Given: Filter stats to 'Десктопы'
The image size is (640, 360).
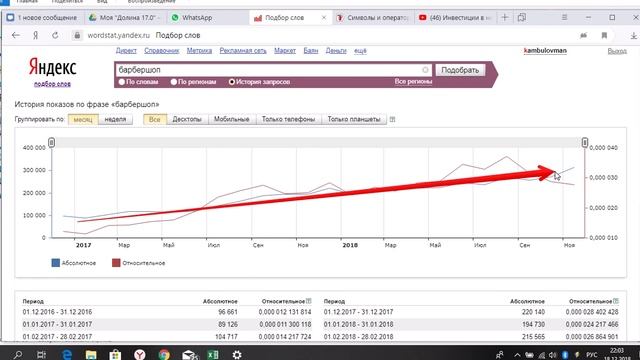Looking at the screenshot, I should tap(187, 119).
